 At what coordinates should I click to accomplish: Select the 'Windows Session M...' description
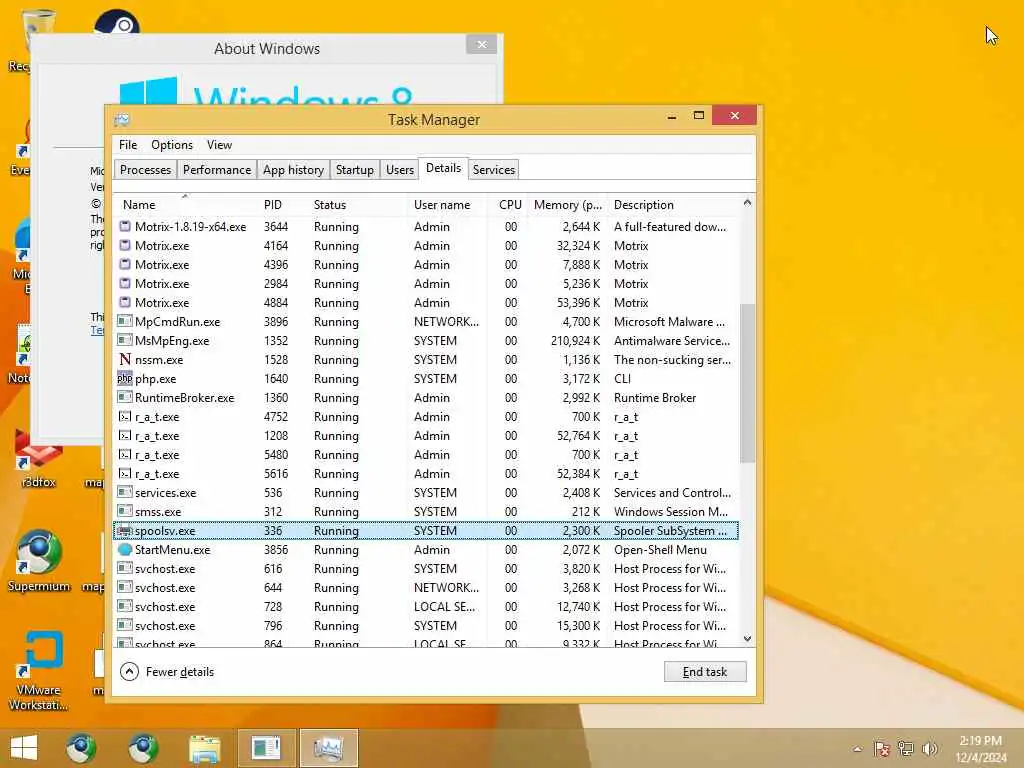[x=671, y=511]
